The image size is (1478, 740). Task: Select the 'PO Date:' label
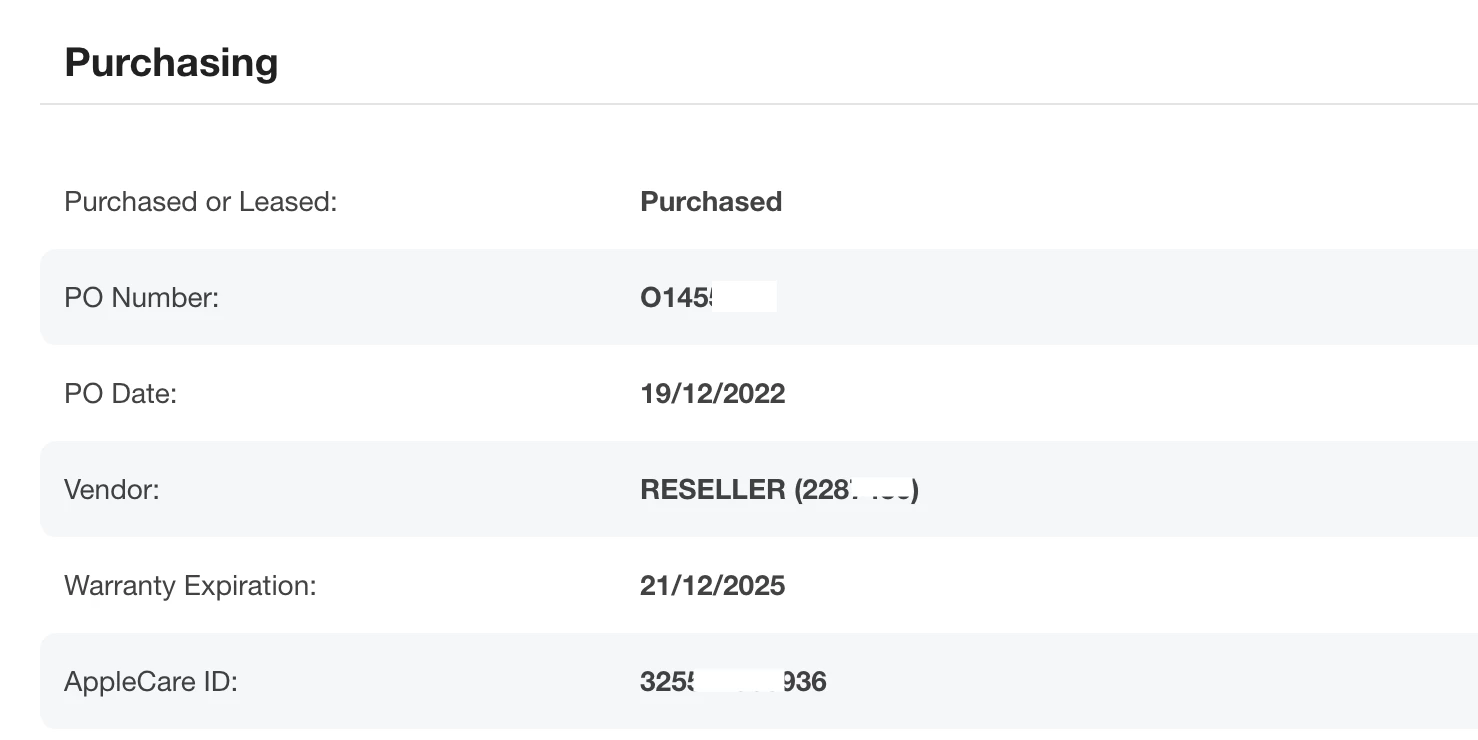[120, 393]
